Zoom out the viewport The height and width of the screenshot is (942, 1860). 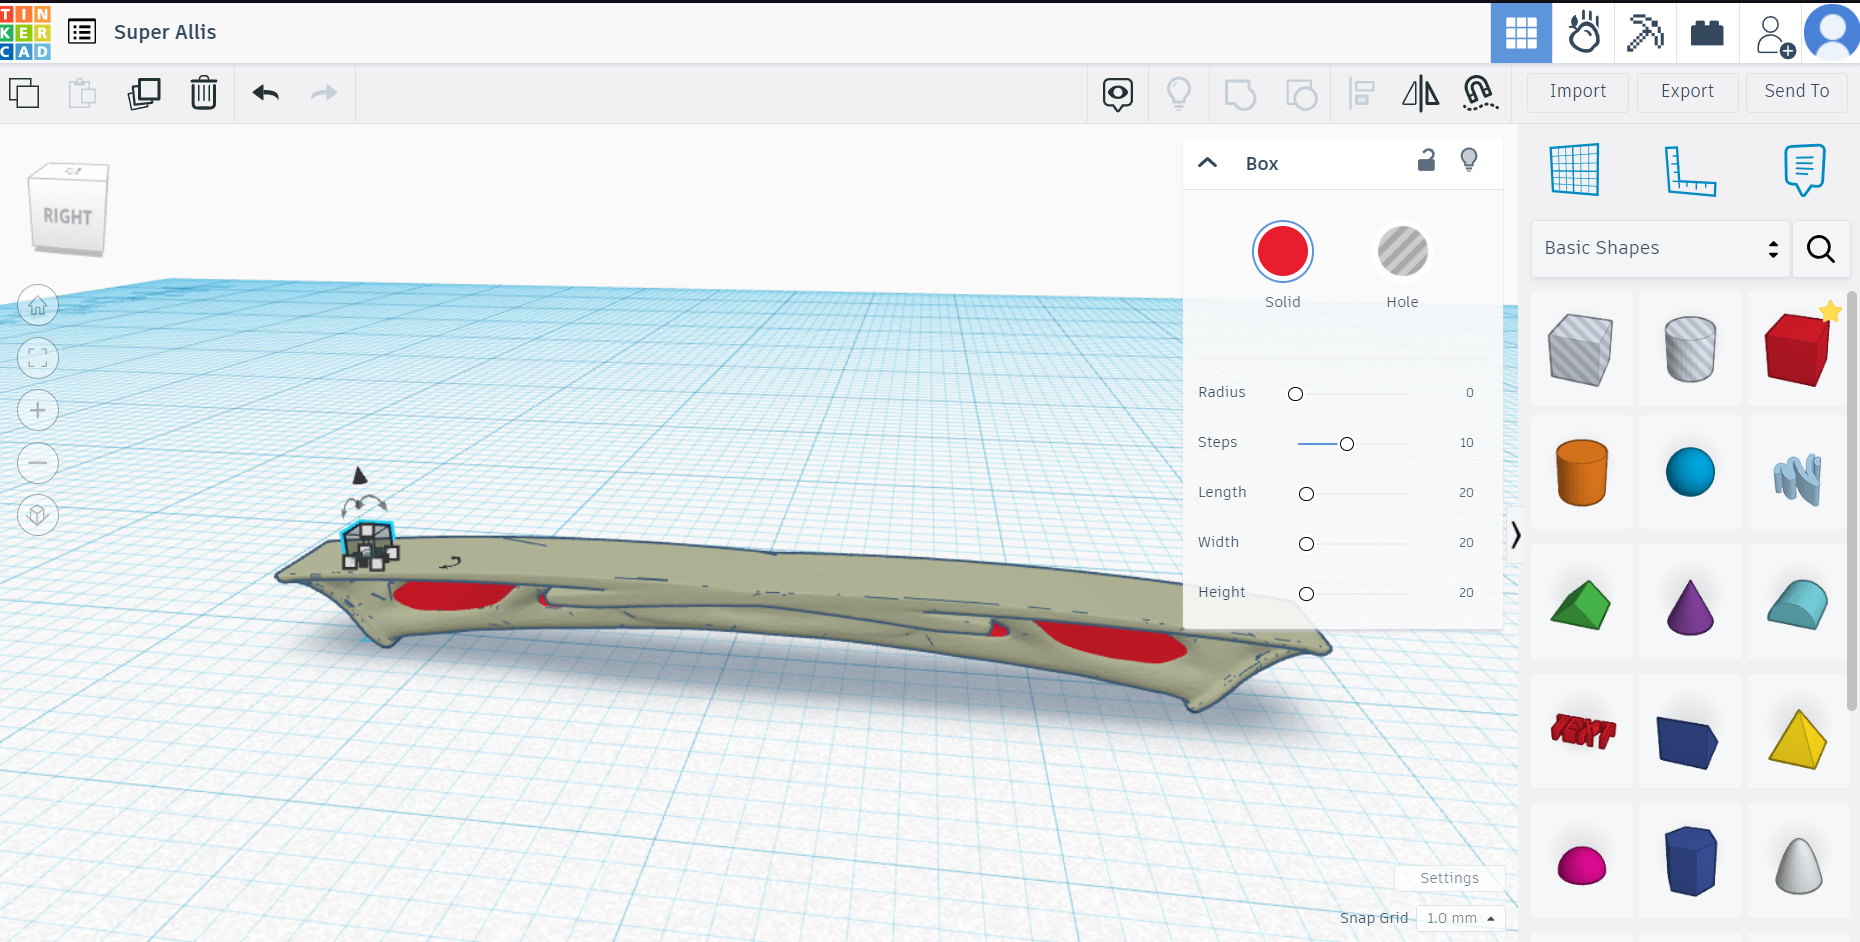pos(38,463)
